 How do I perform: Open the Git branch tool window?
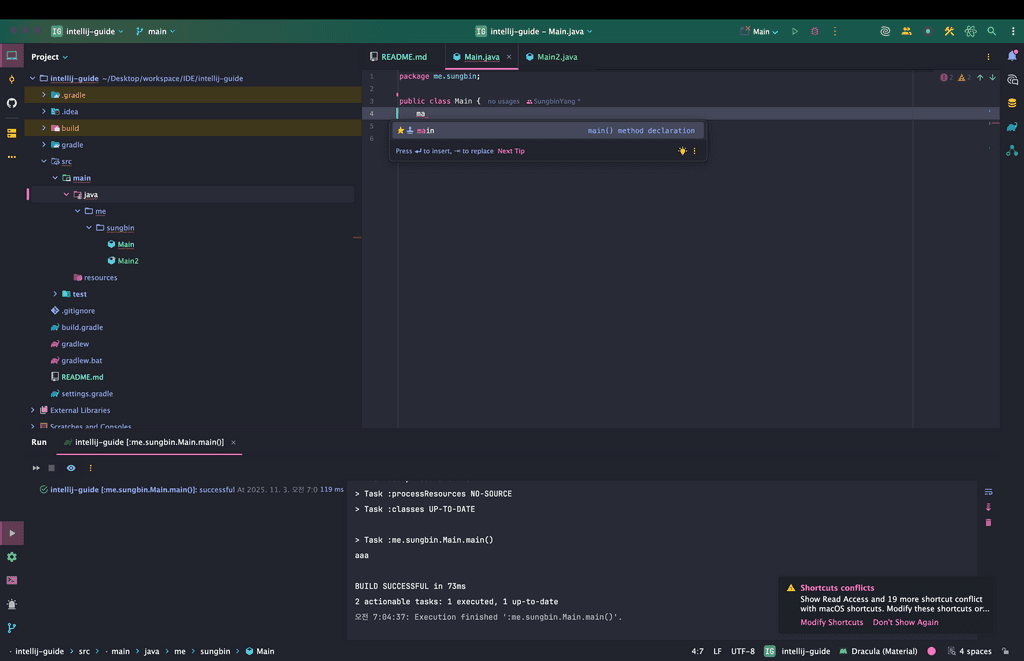tap(12, 628)
